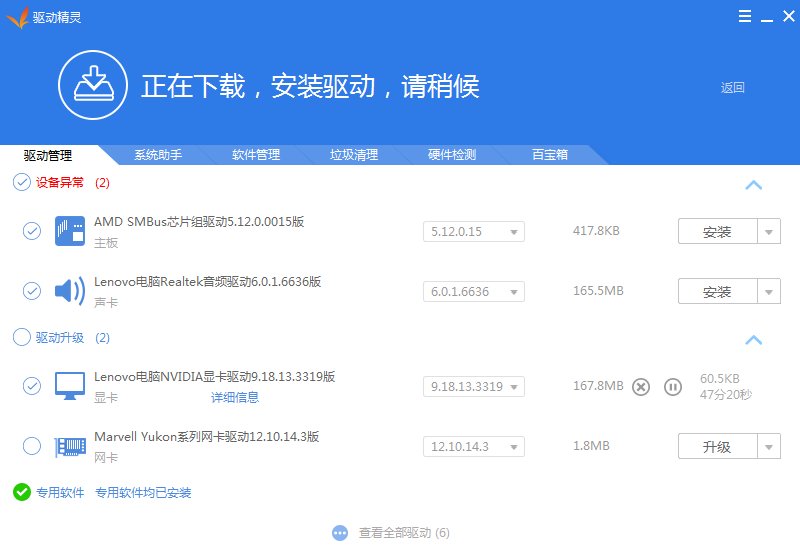Open the hamburger main menu icon
This screenshot has height=560, width=800.
[x=744, y=16]
